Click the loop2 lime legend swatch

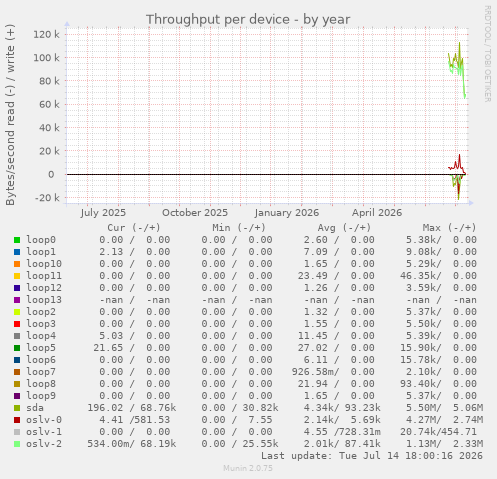(17, 312)
